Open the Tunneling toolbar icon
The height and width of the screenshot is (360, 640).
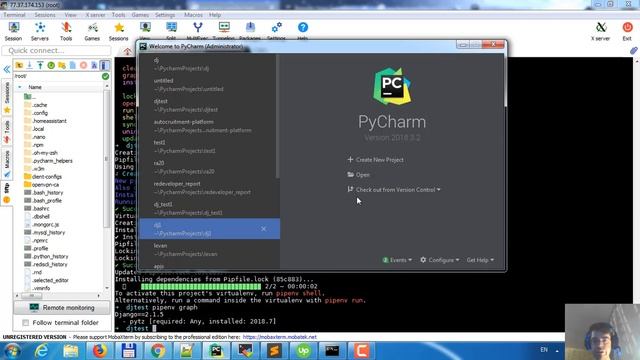[x=224, y=30]
